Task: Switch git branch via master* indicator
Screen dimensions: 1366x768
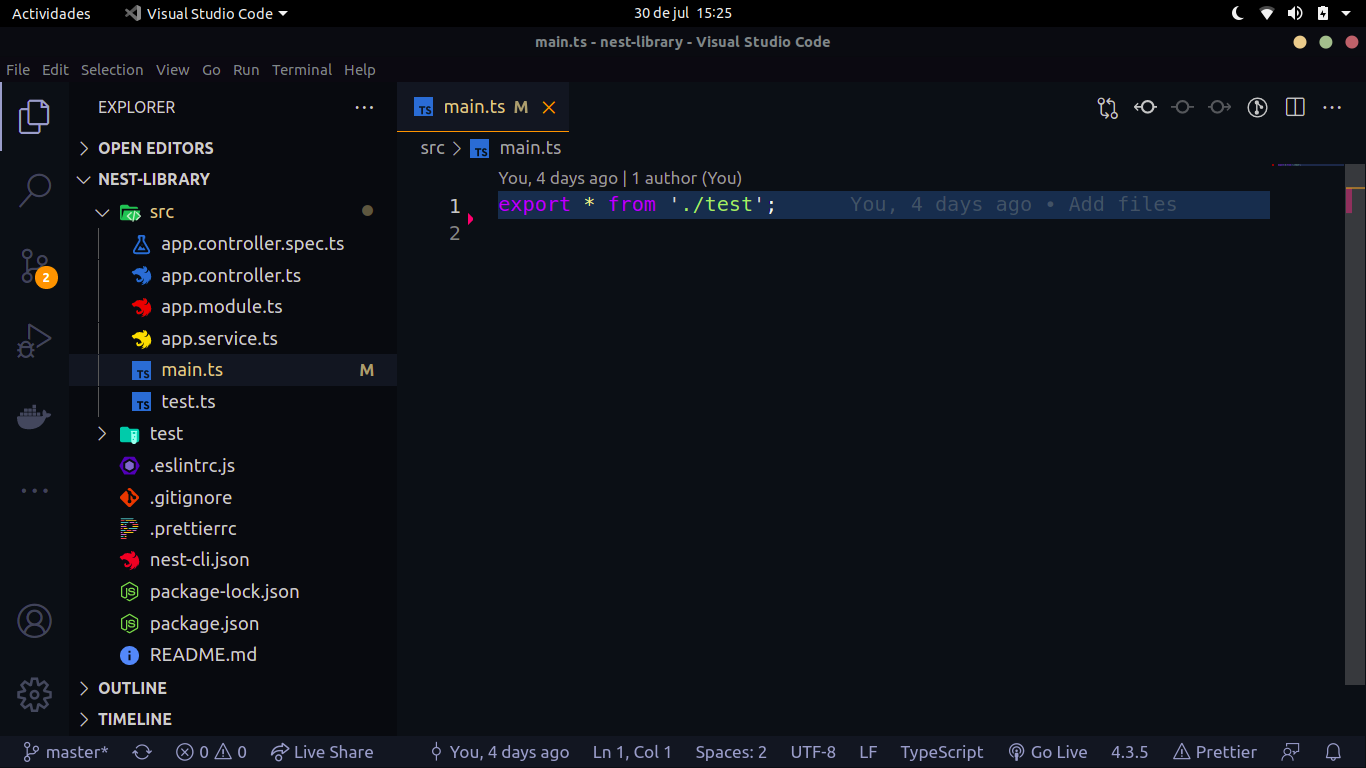Action: pyautogui.click(x=66, y=752)
